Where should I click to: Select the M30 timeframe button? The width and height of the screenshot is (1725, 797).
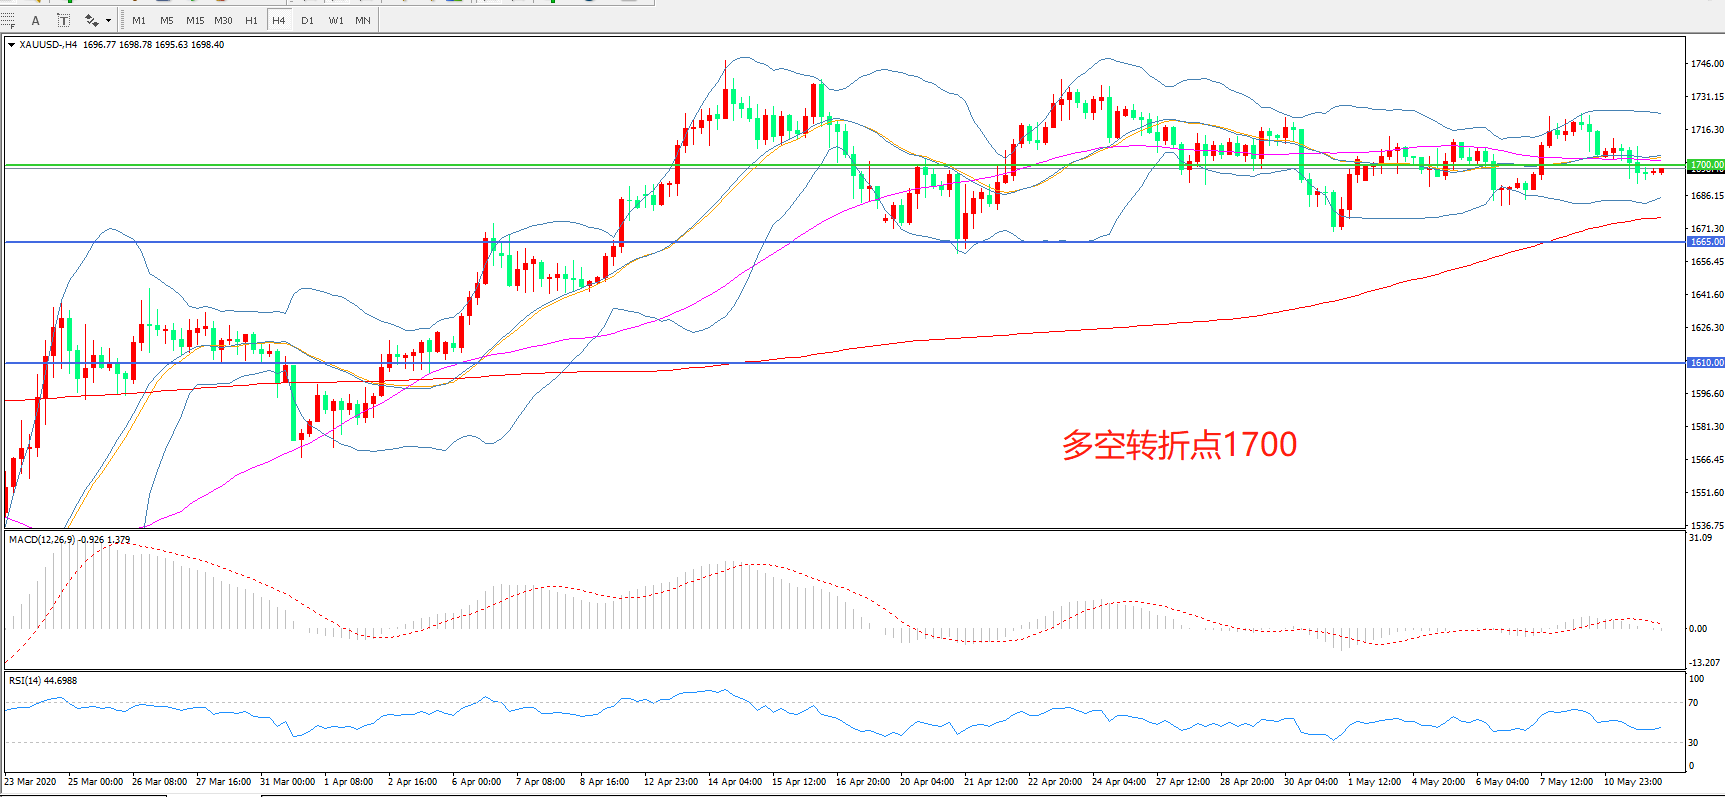point(223,20)
